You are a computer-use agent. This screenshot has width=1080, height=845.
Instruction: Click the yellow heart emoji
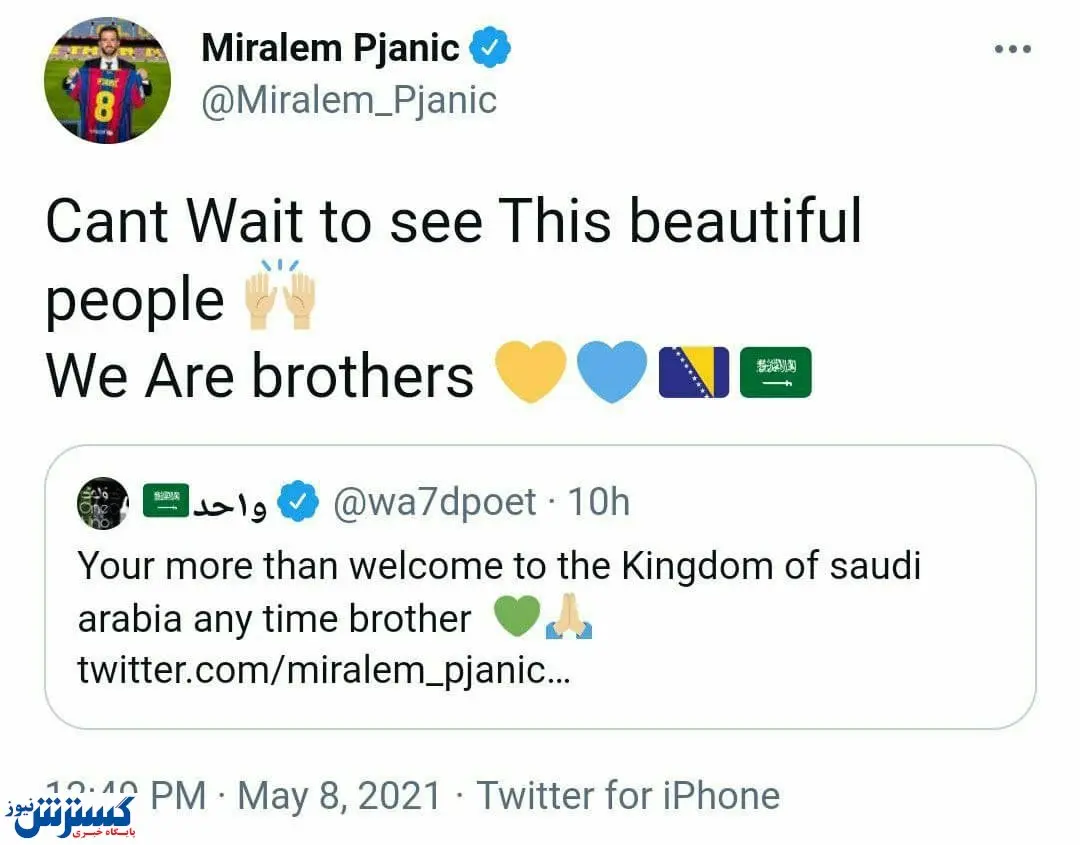click(533, 371)
